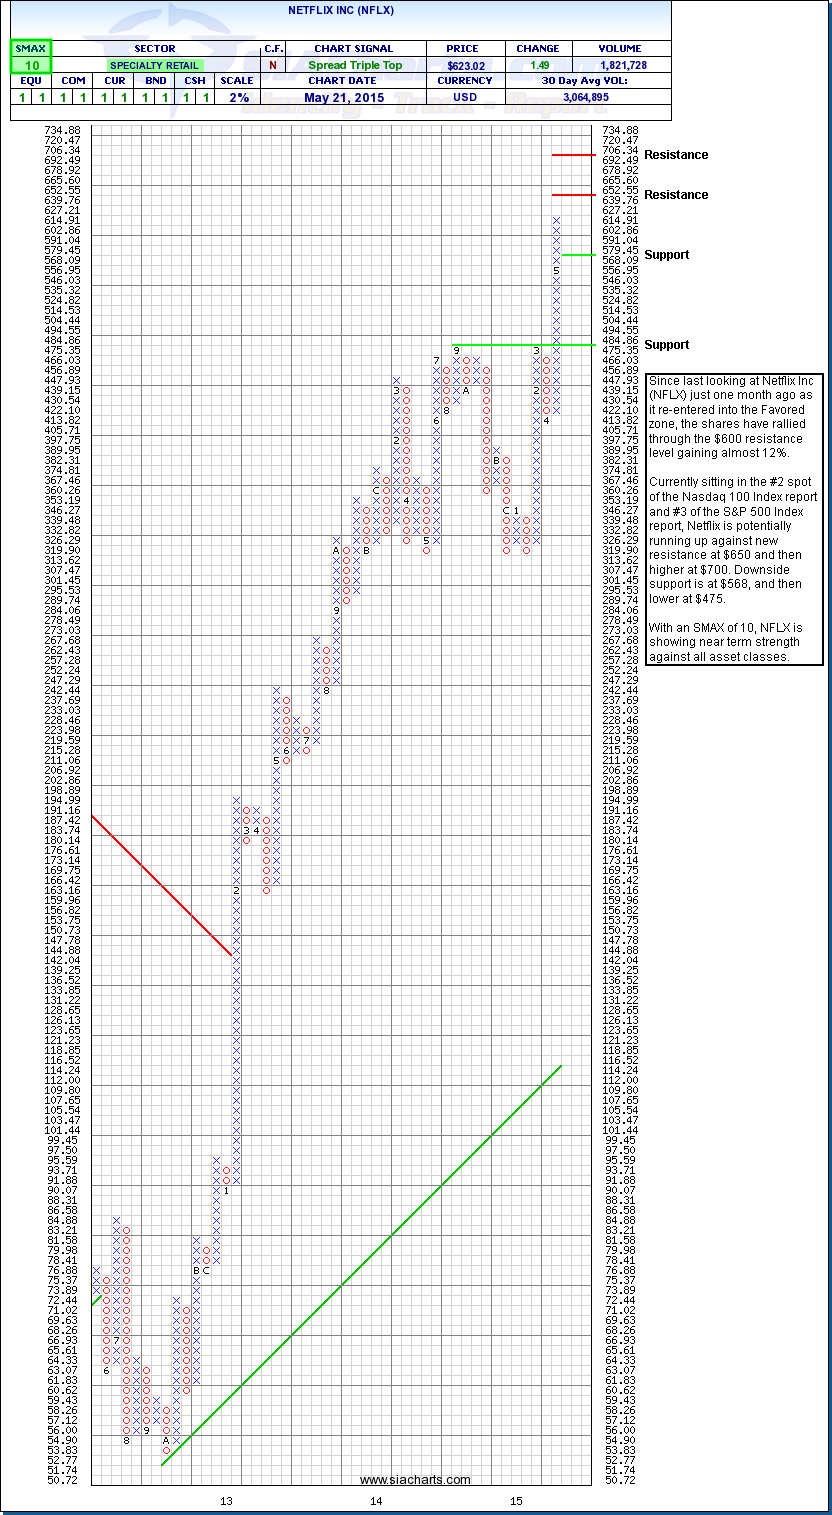Click the 1,821,728 volume value

(620, 65)
